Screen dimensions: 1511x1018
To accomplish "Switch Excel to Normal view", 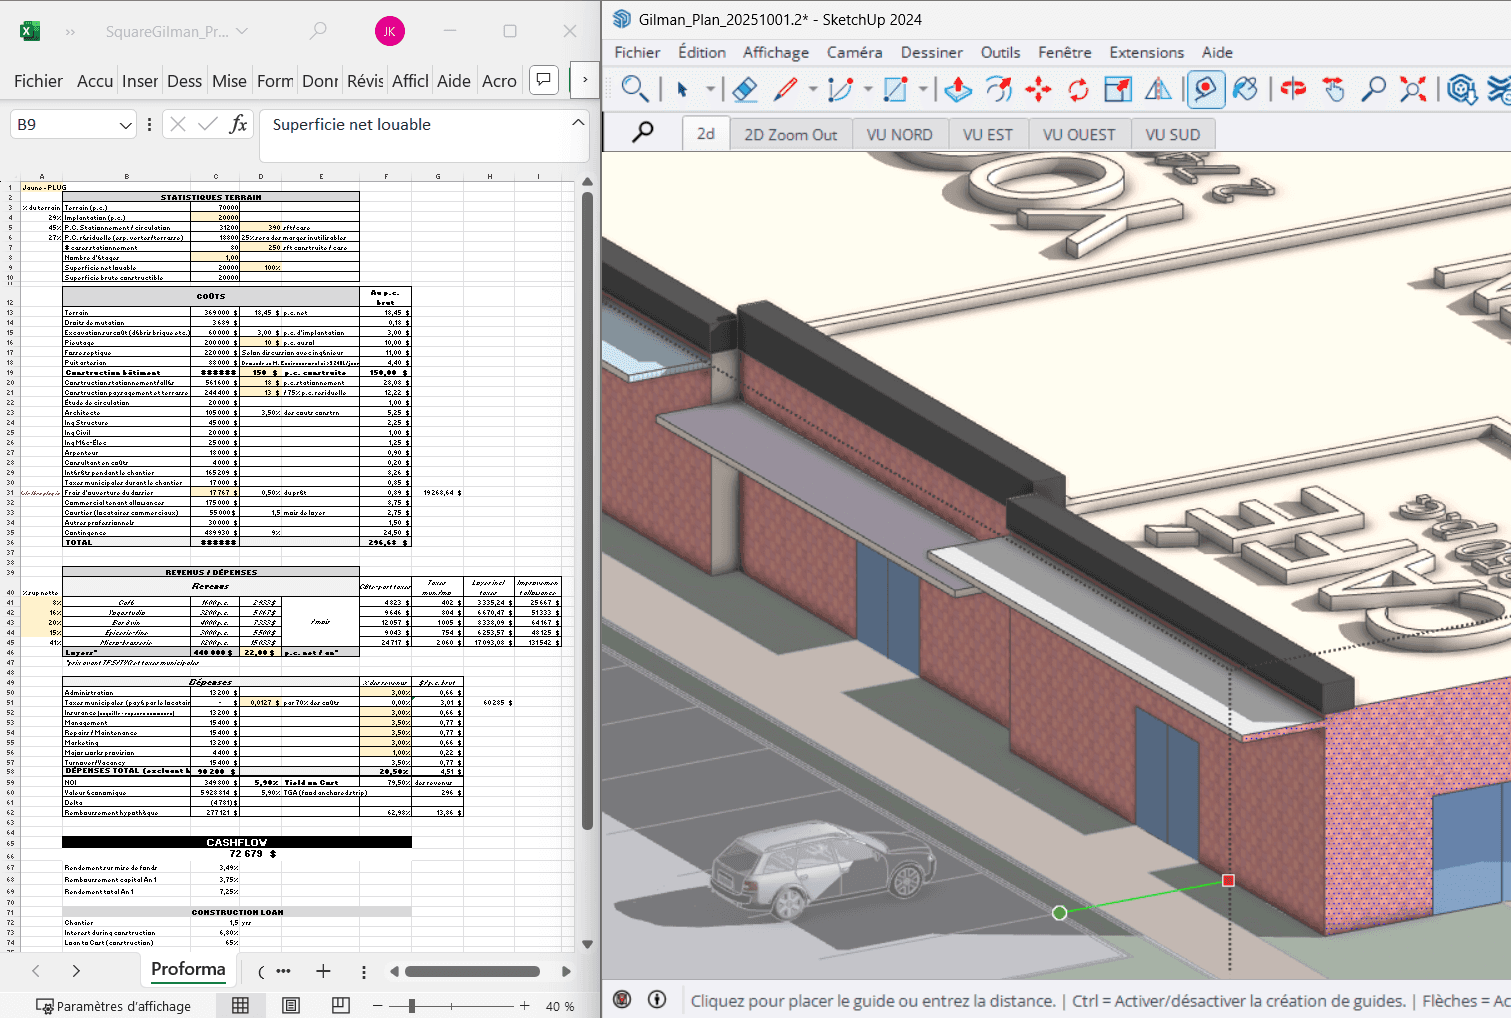I will pos(241,1005).
